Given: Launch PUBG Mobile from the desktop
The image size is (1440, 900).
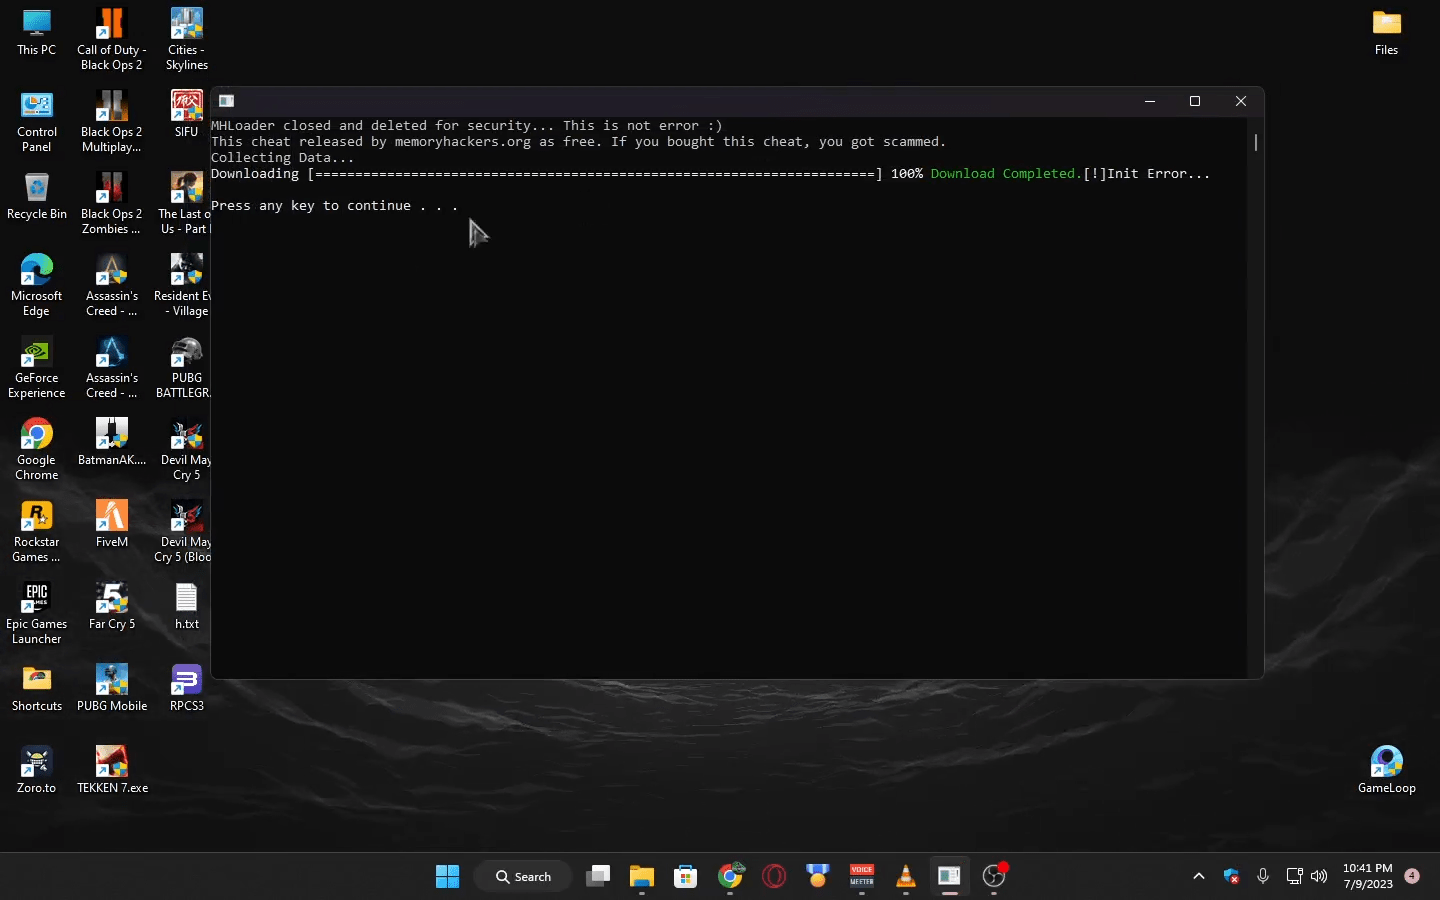Looking at the screenshot, I should pos(112,688).
